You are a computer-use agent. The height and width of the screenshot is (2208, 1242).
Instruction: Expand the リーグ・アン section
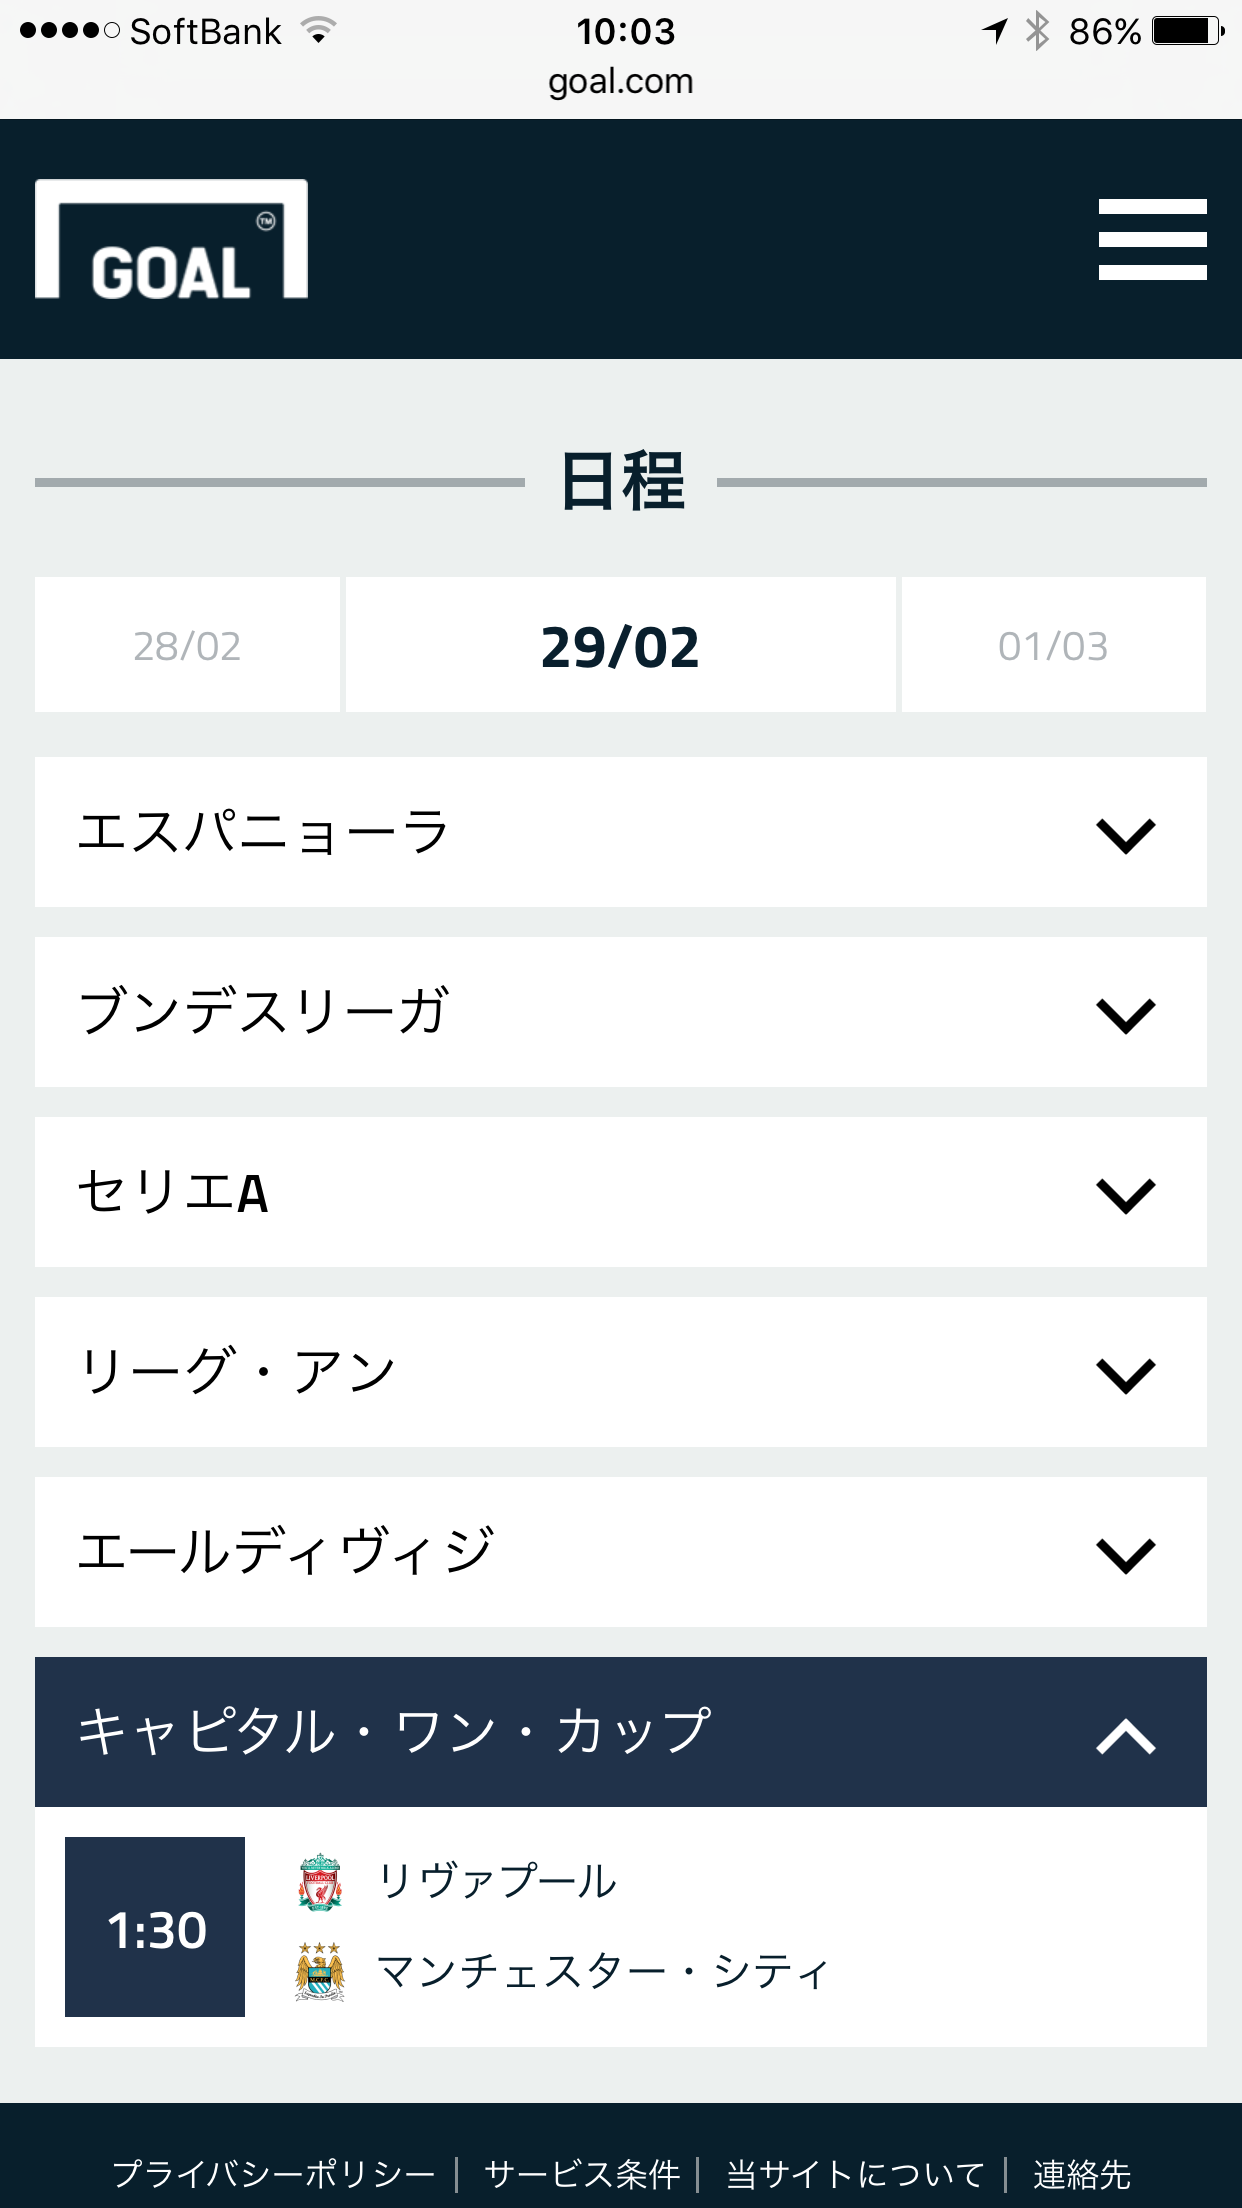(620, 1372)
